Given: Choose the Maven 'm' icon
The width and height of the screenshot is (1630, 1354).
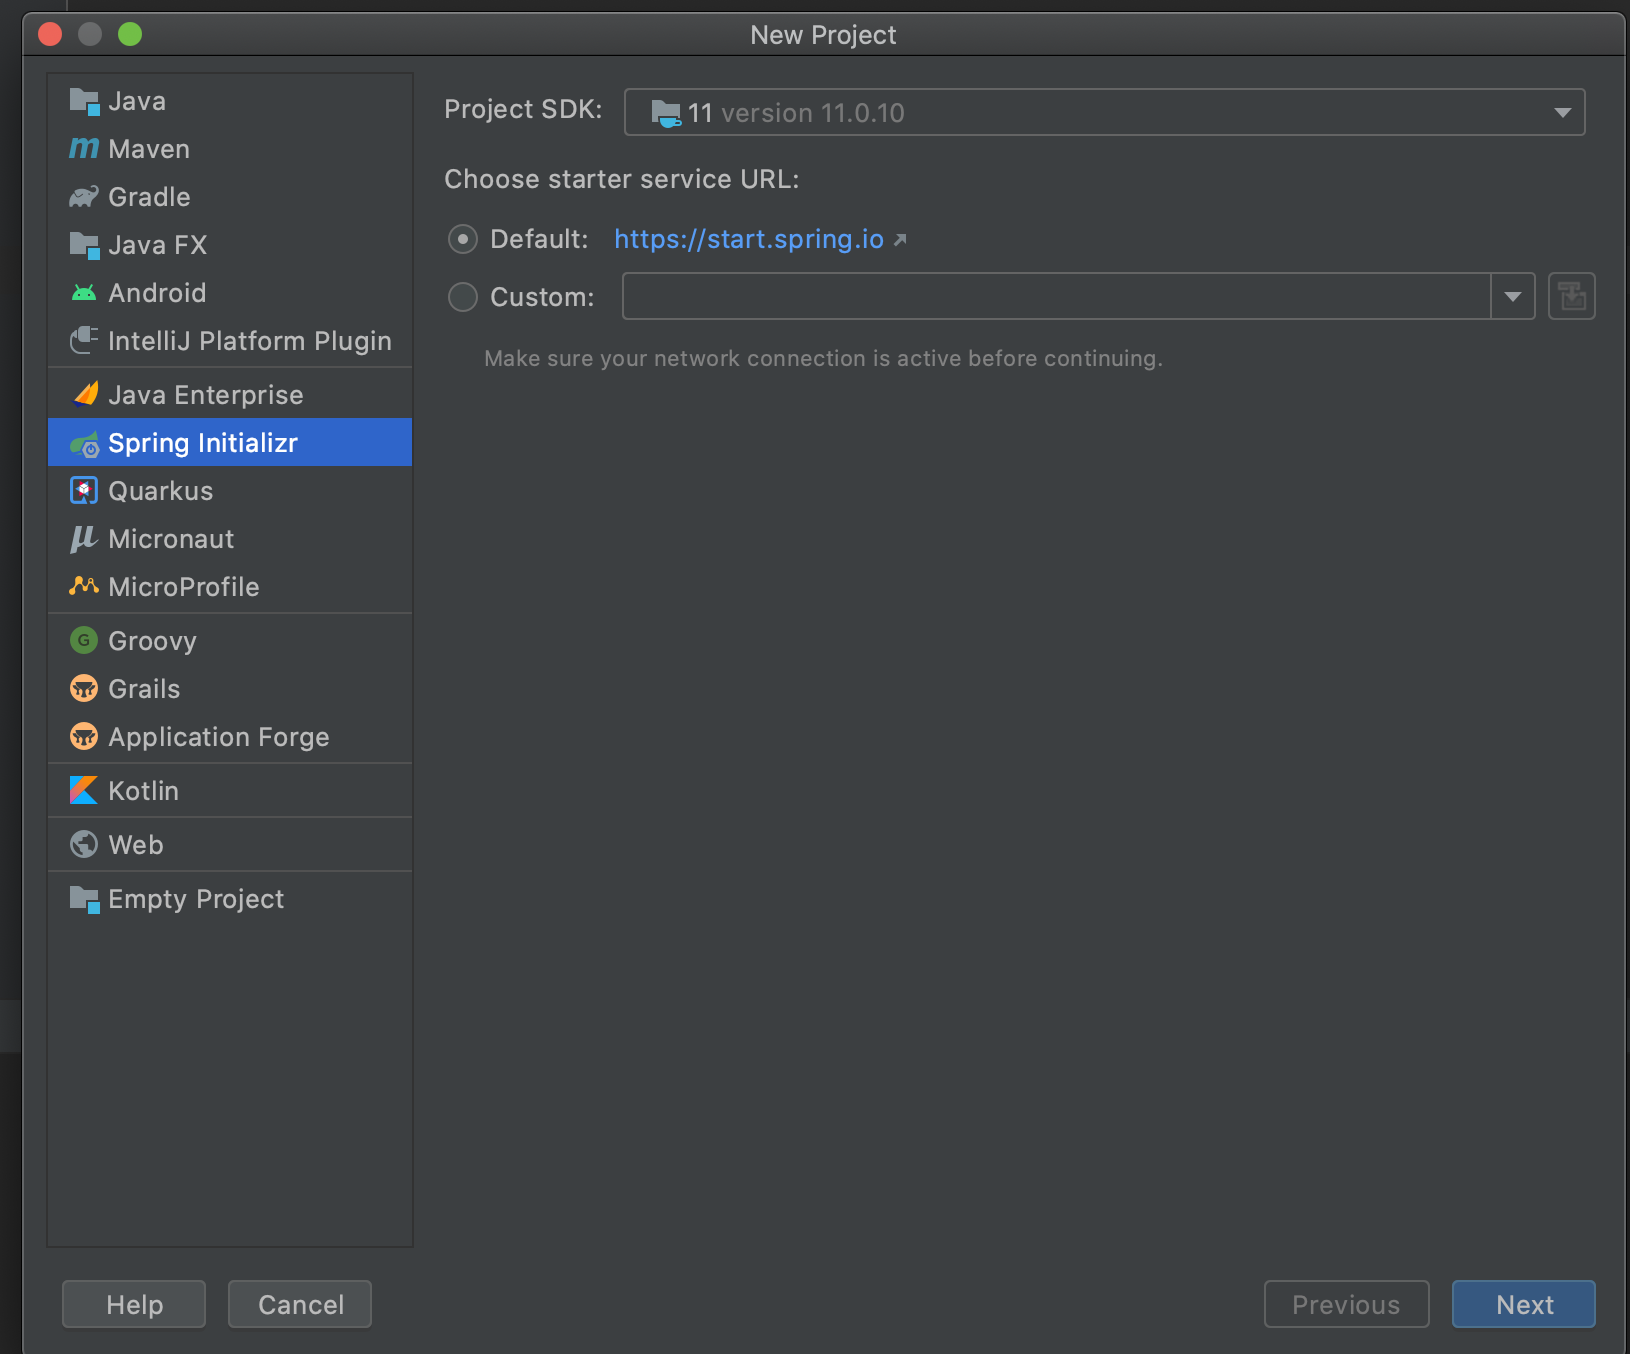Looking at the screenshot, I should [x=84, y=149].
